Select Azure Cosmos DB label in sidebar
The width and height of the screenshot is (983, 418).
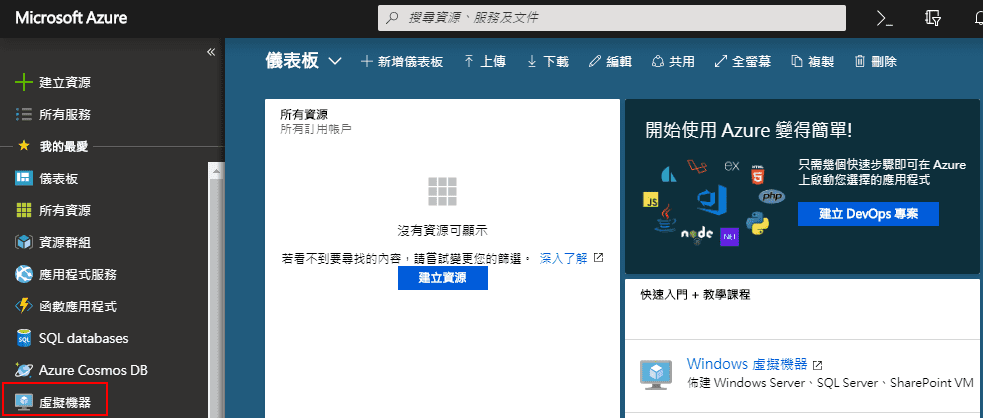click(x=93, y=370)
